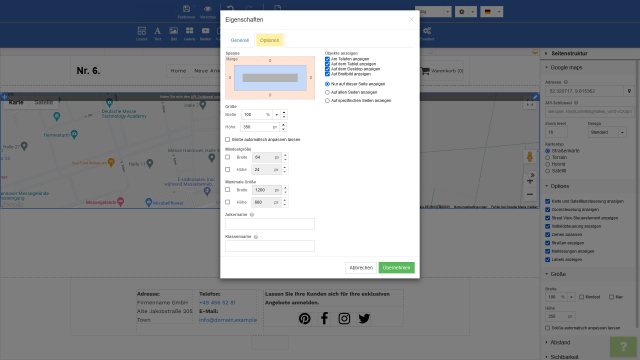Click the Abbrechen button

tap(361, 268)
